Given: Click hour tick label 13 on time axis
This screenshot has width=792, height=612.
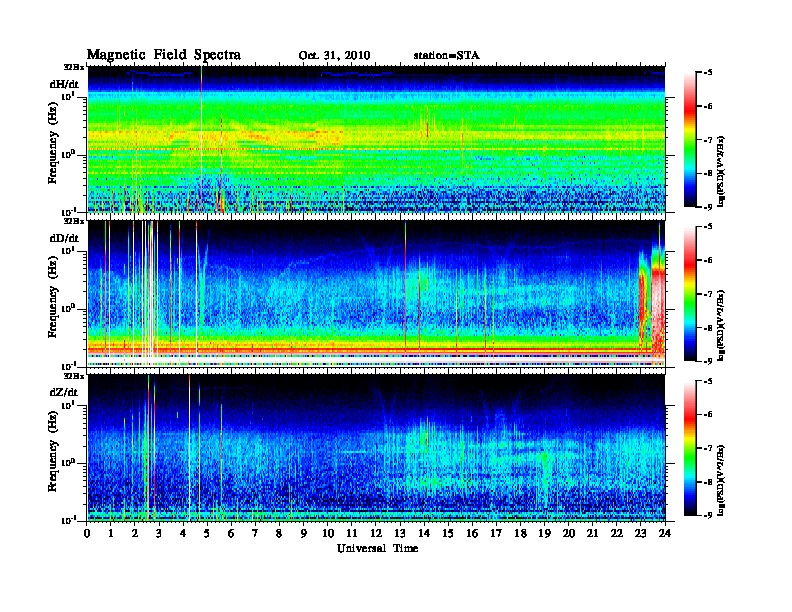Looking at the screenshot, I should pyautogui.click(x=400, y=533).
